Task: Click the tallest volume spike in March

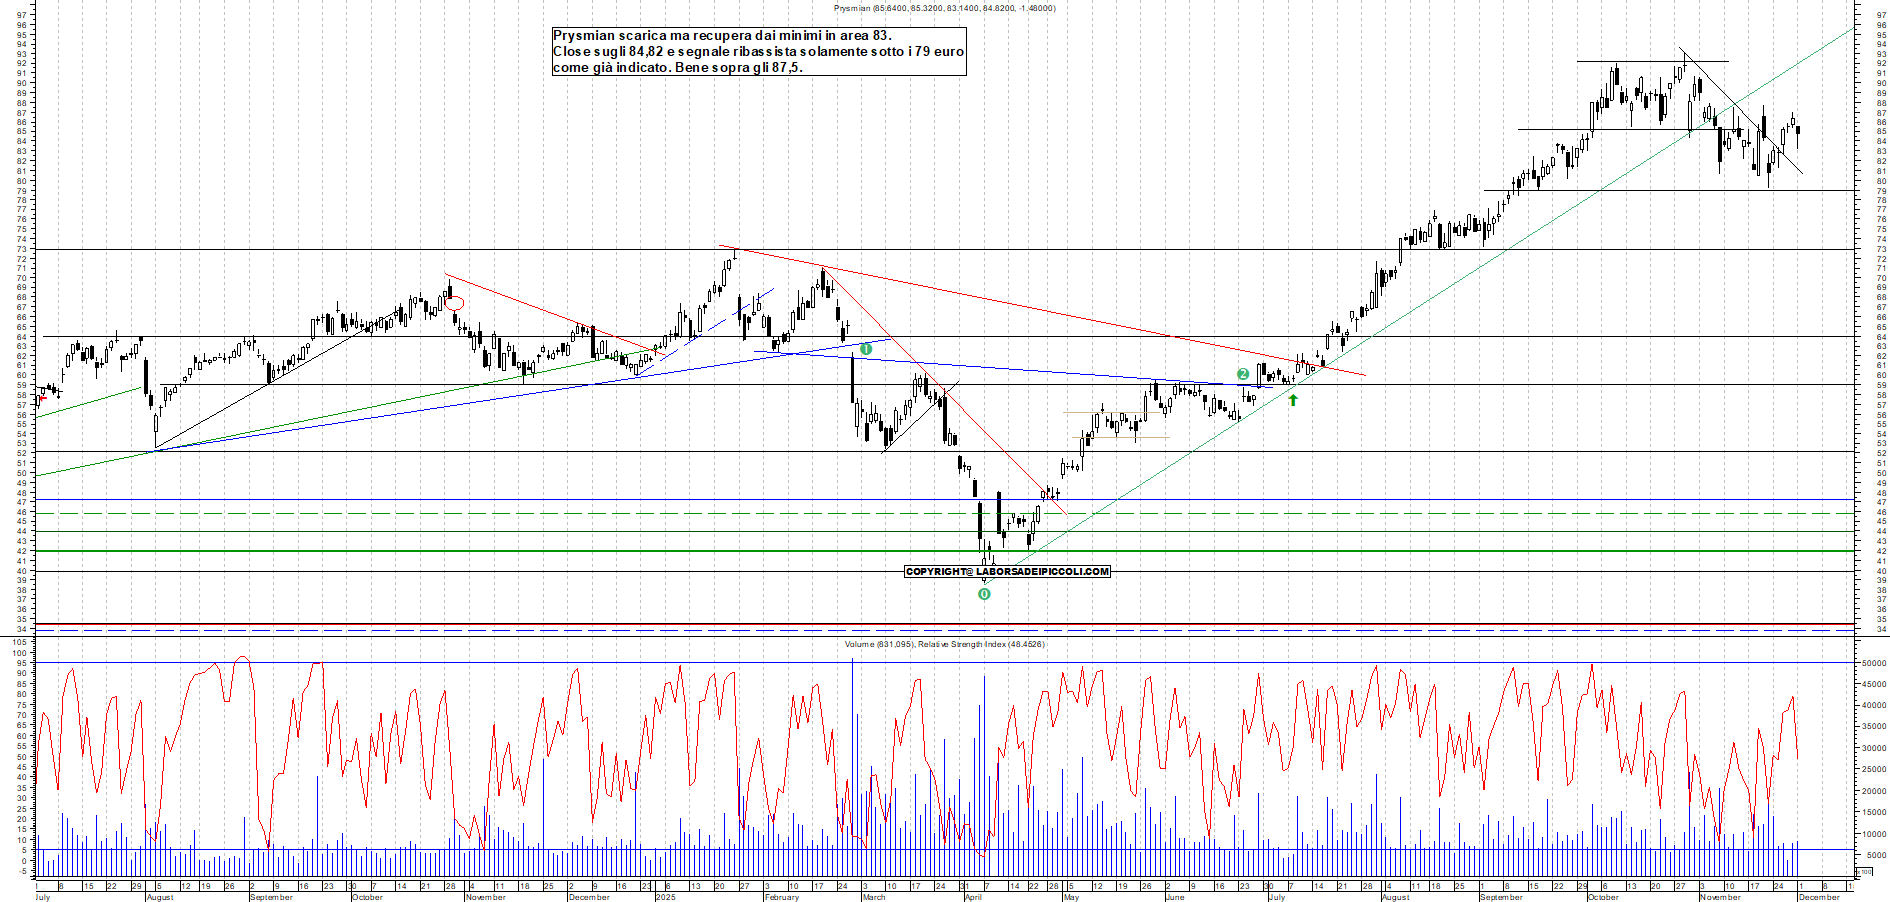Action: 852,780
